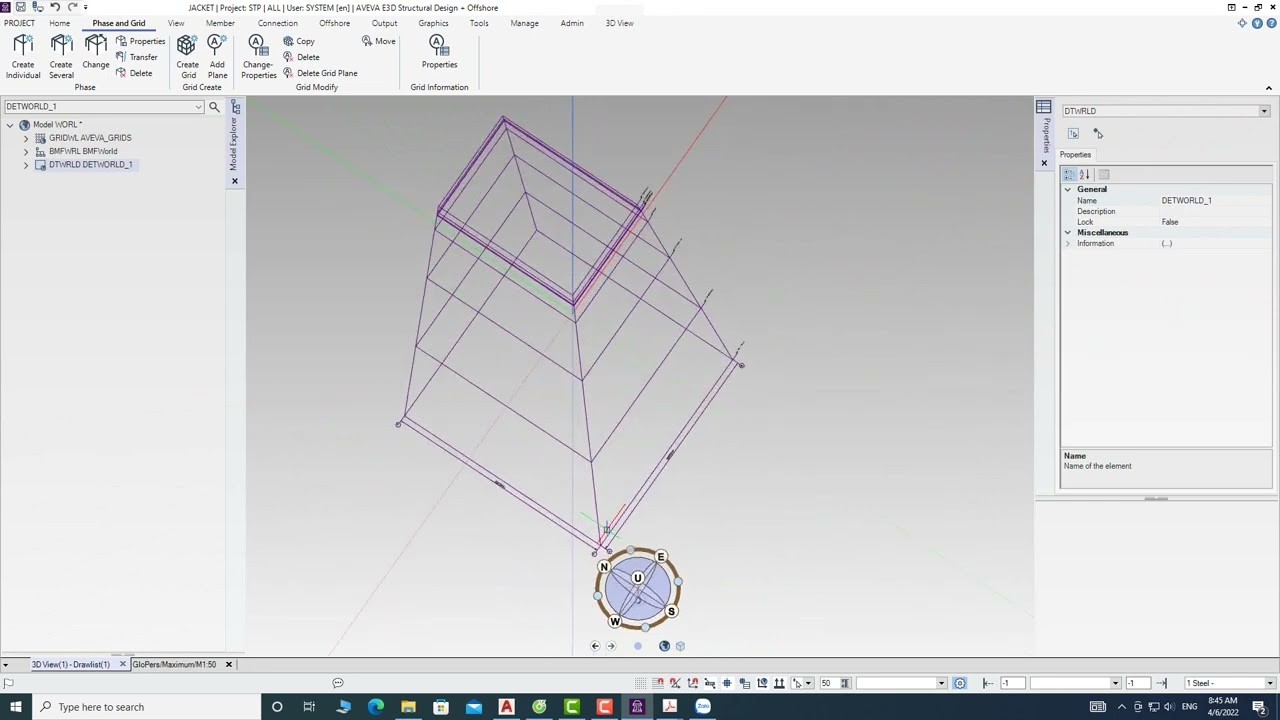This screenshot has width=1280, height=720.
Task: Close the Properties side panel
Action: click(x=1044, y=163)
